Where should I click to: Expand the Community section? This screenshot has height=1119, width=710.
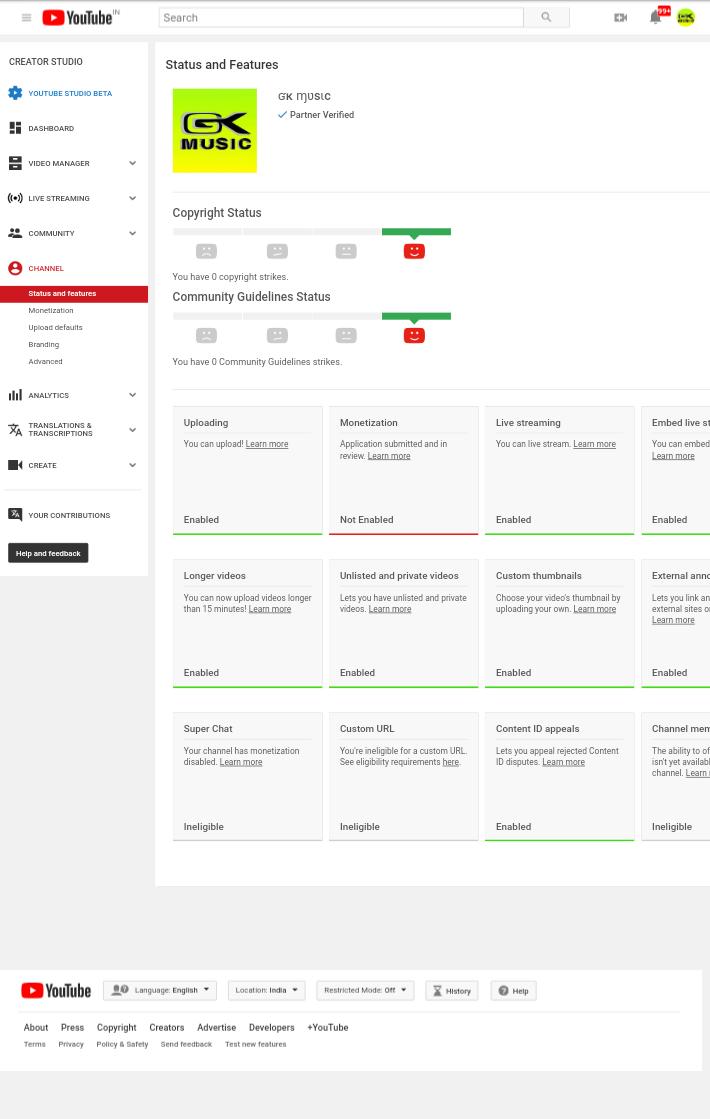[132, 233]
